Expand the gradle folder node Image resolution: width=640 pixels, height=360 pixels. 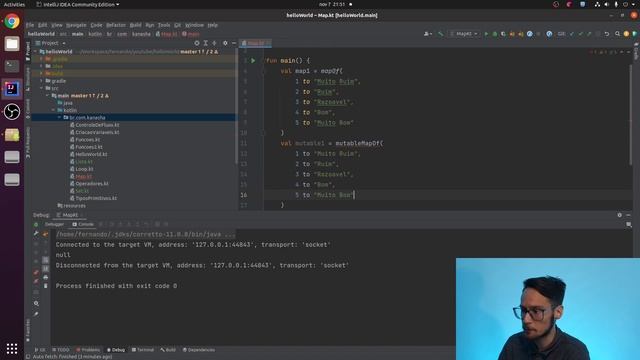pyautogui.click(x=42, y=81)
